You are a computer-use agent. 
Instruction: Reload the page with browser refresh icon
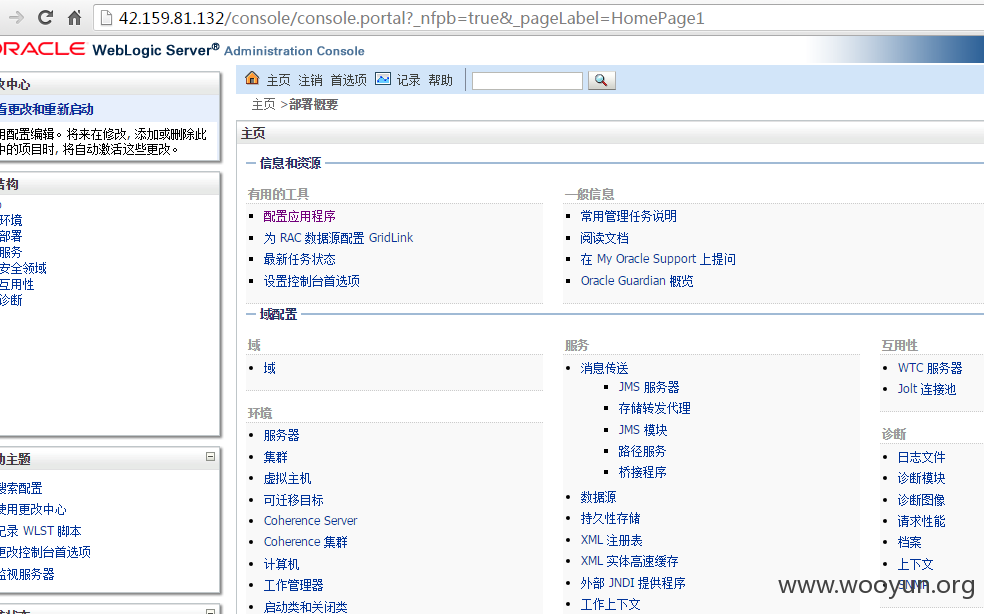point(45,18)
